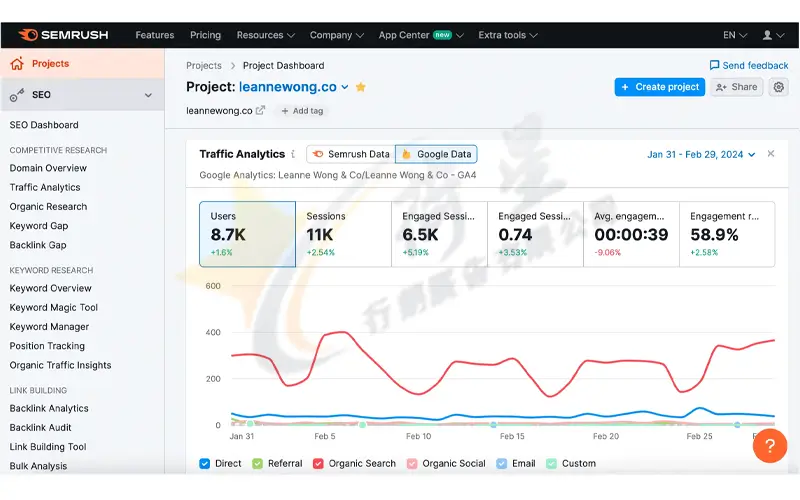
Task: Select the Engaged Sessions 0.74 card
Action: click(x=535, y=234)
